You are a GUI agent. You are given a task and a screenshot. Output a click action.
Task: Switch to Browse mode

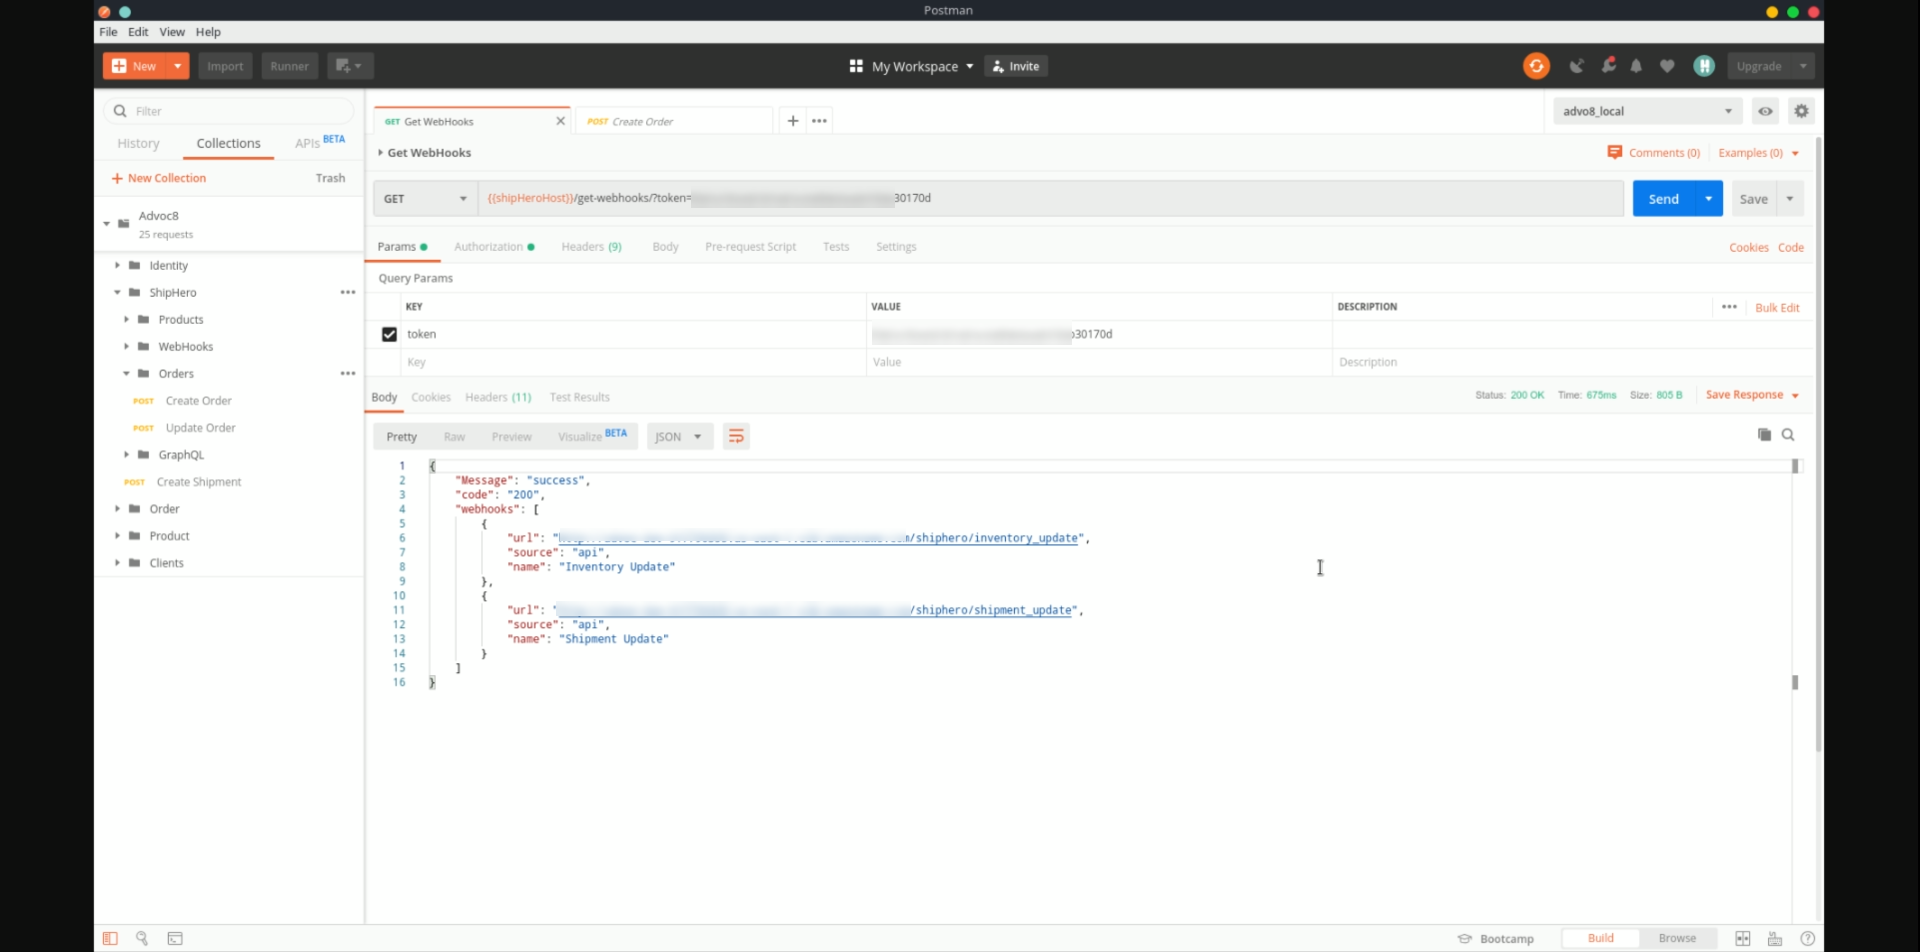[x=1677, y=938]
